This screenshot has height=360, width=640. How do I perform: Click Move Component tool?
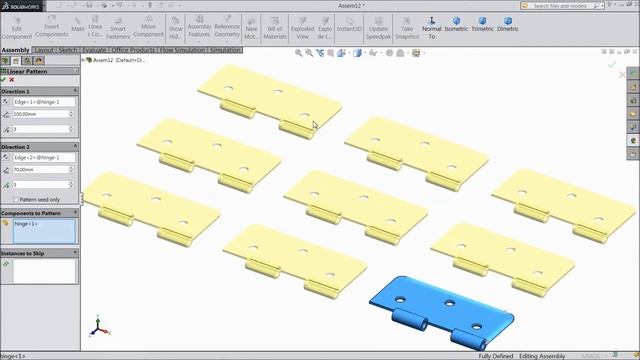point(148,27)
